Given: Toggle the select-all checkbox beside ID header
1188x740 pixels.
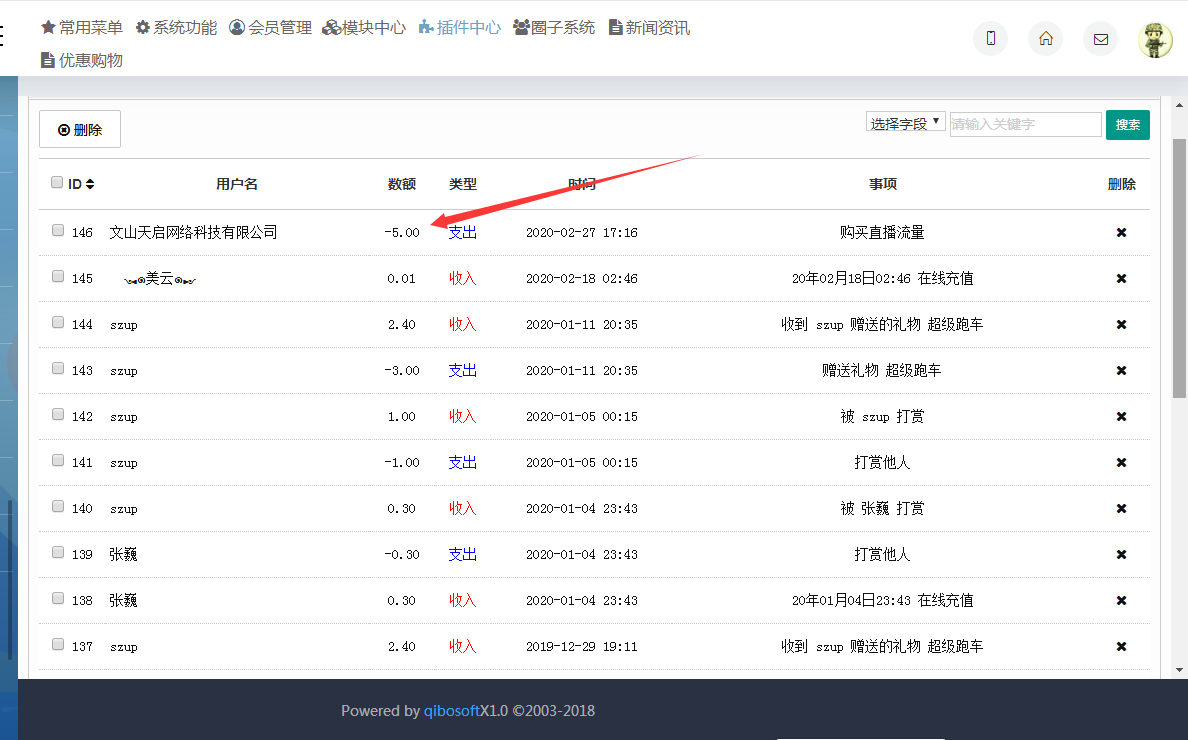Looking at the screenshot, I should 57,183.
